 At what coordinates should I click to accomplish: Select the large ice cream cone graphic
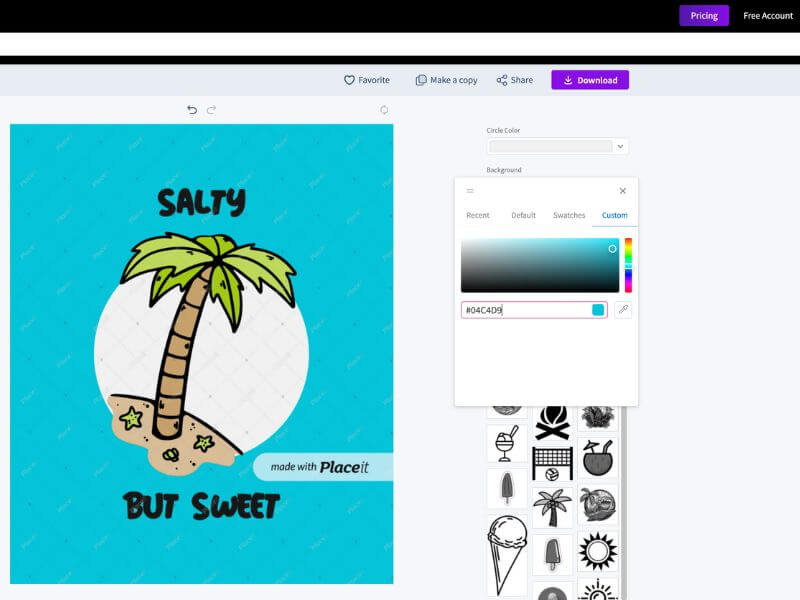point(507,555)
